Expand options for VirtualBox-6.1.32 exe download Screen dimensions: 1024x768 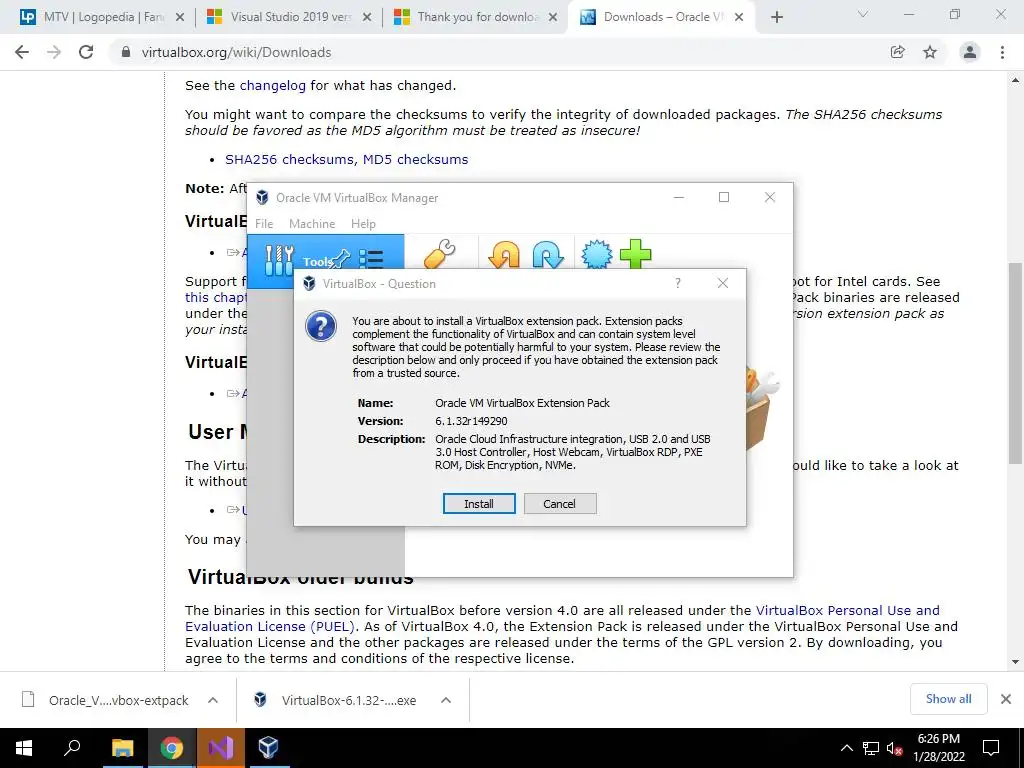click(x=446, y=700)
